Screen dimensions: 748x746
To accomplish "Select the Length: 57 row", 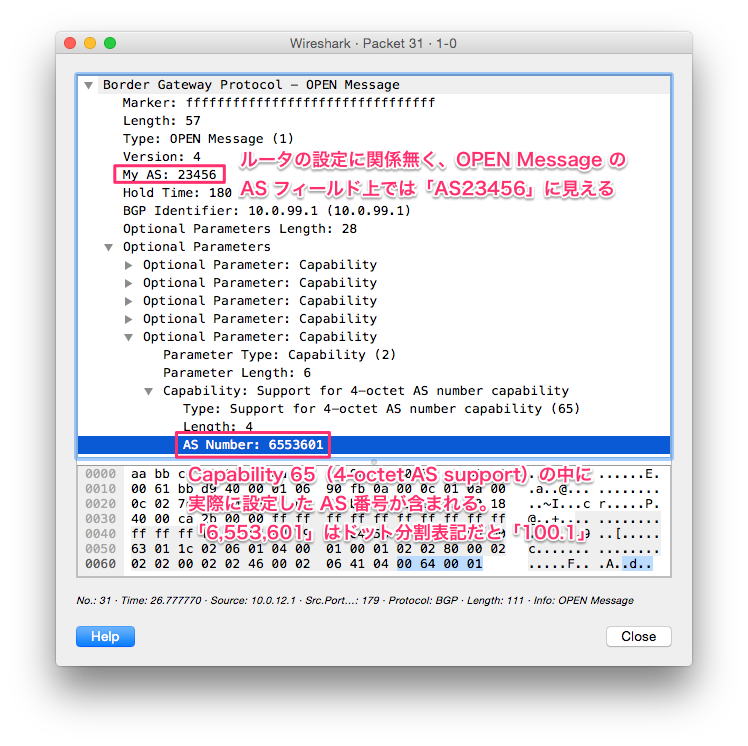I will click(374, 121).
